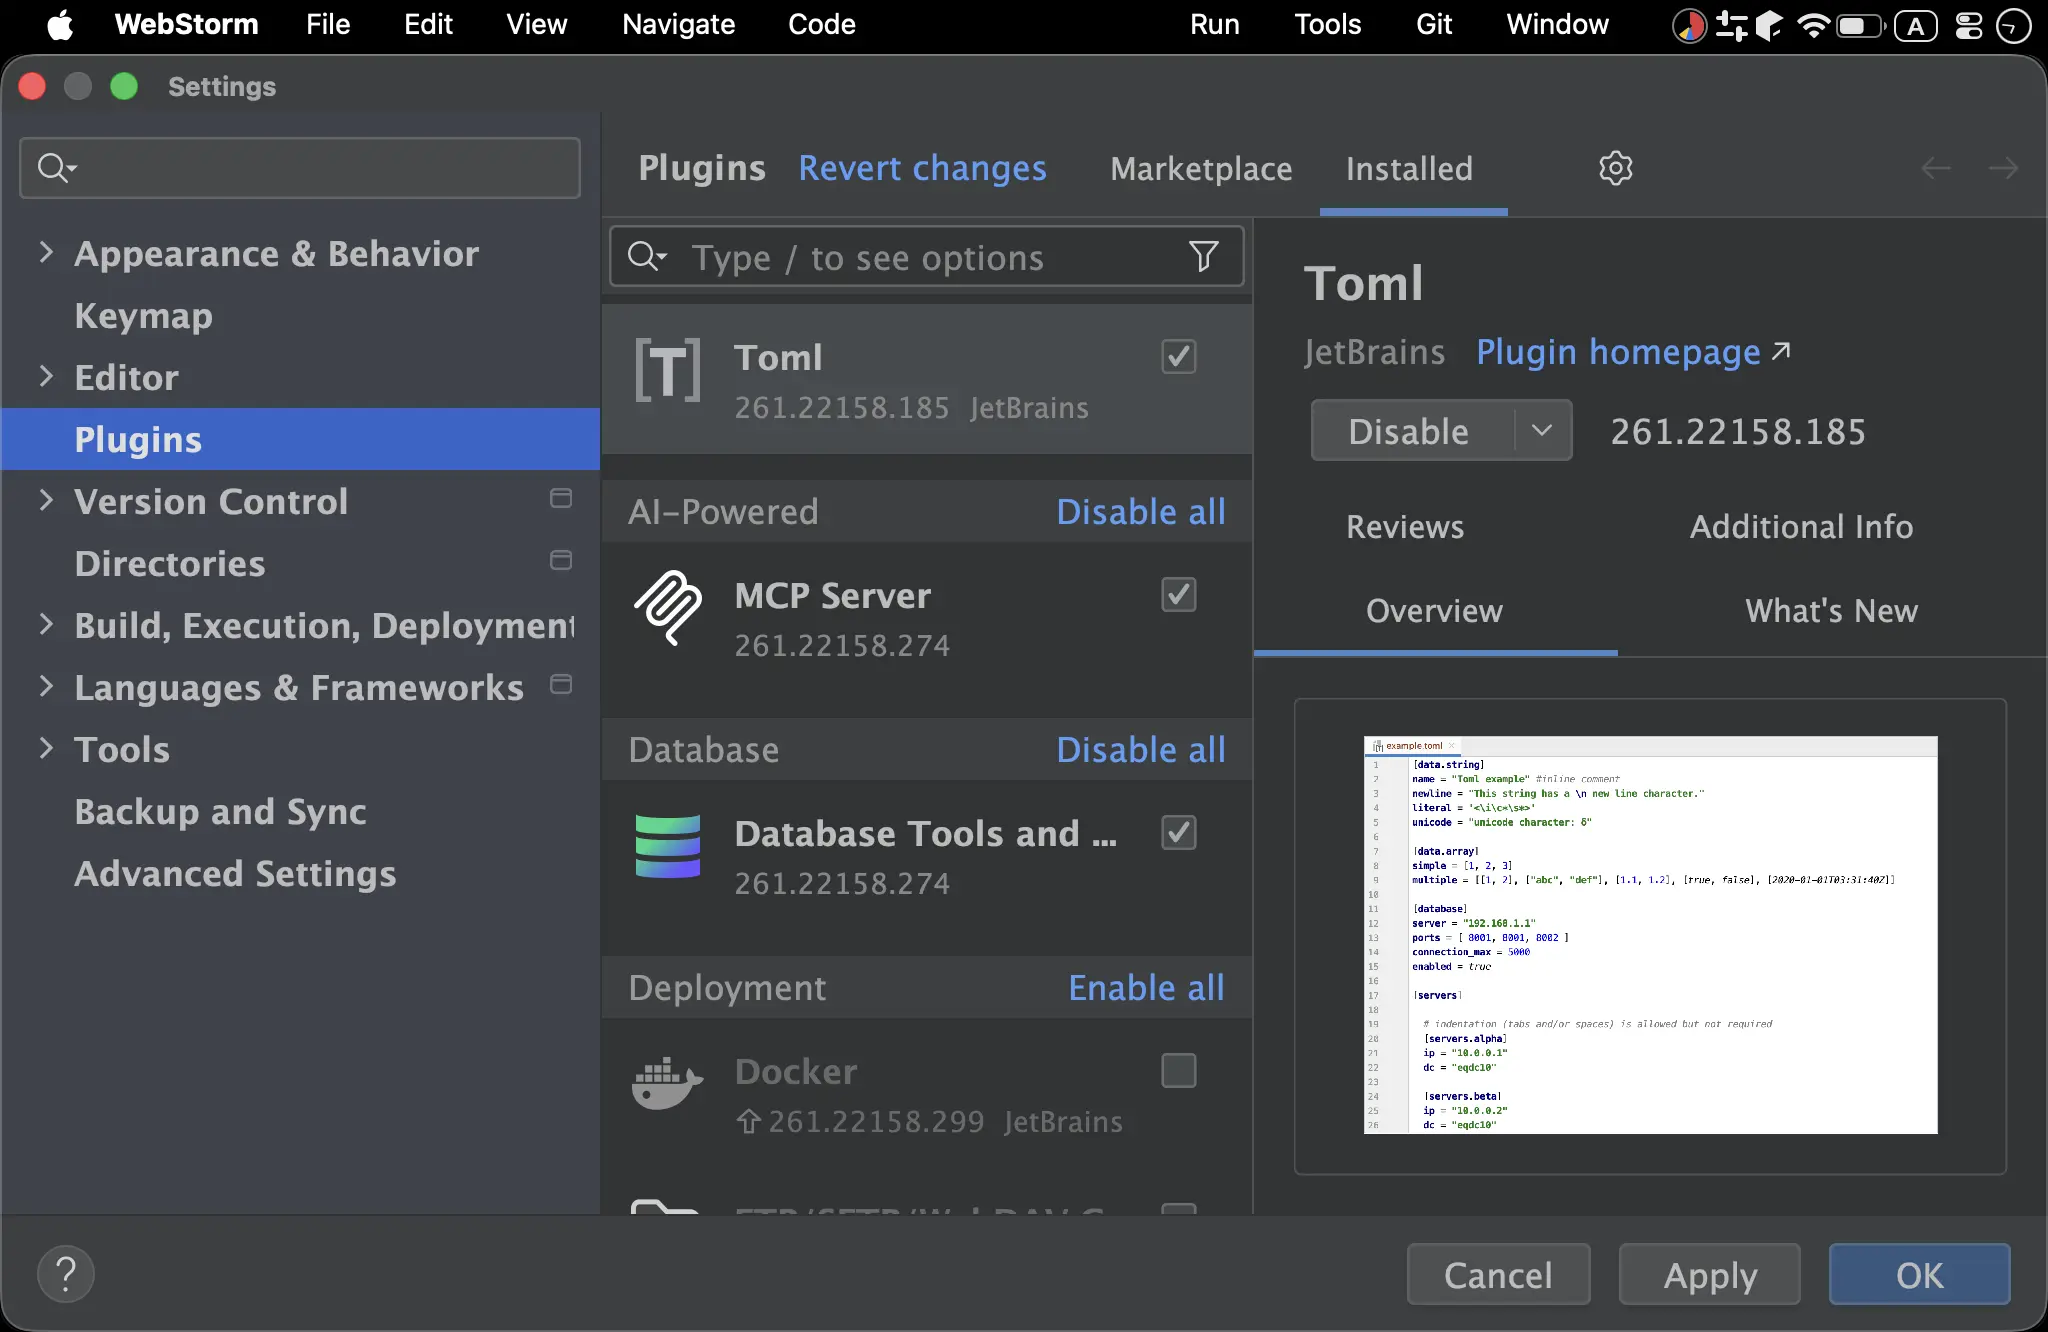The image size is (2048, 1332).
Task: Click the plugin search filter funnel icon
Action: (1204, 257)
